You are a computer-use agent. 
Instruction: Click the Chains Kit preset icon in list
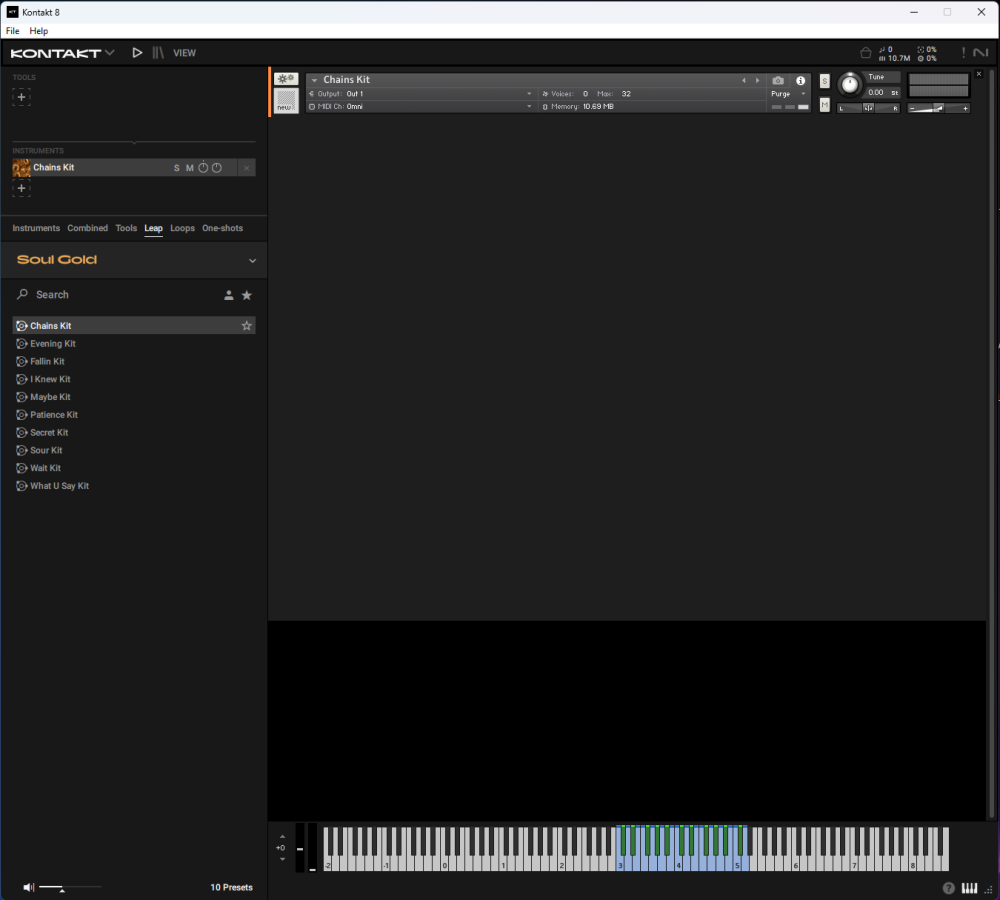22,326
